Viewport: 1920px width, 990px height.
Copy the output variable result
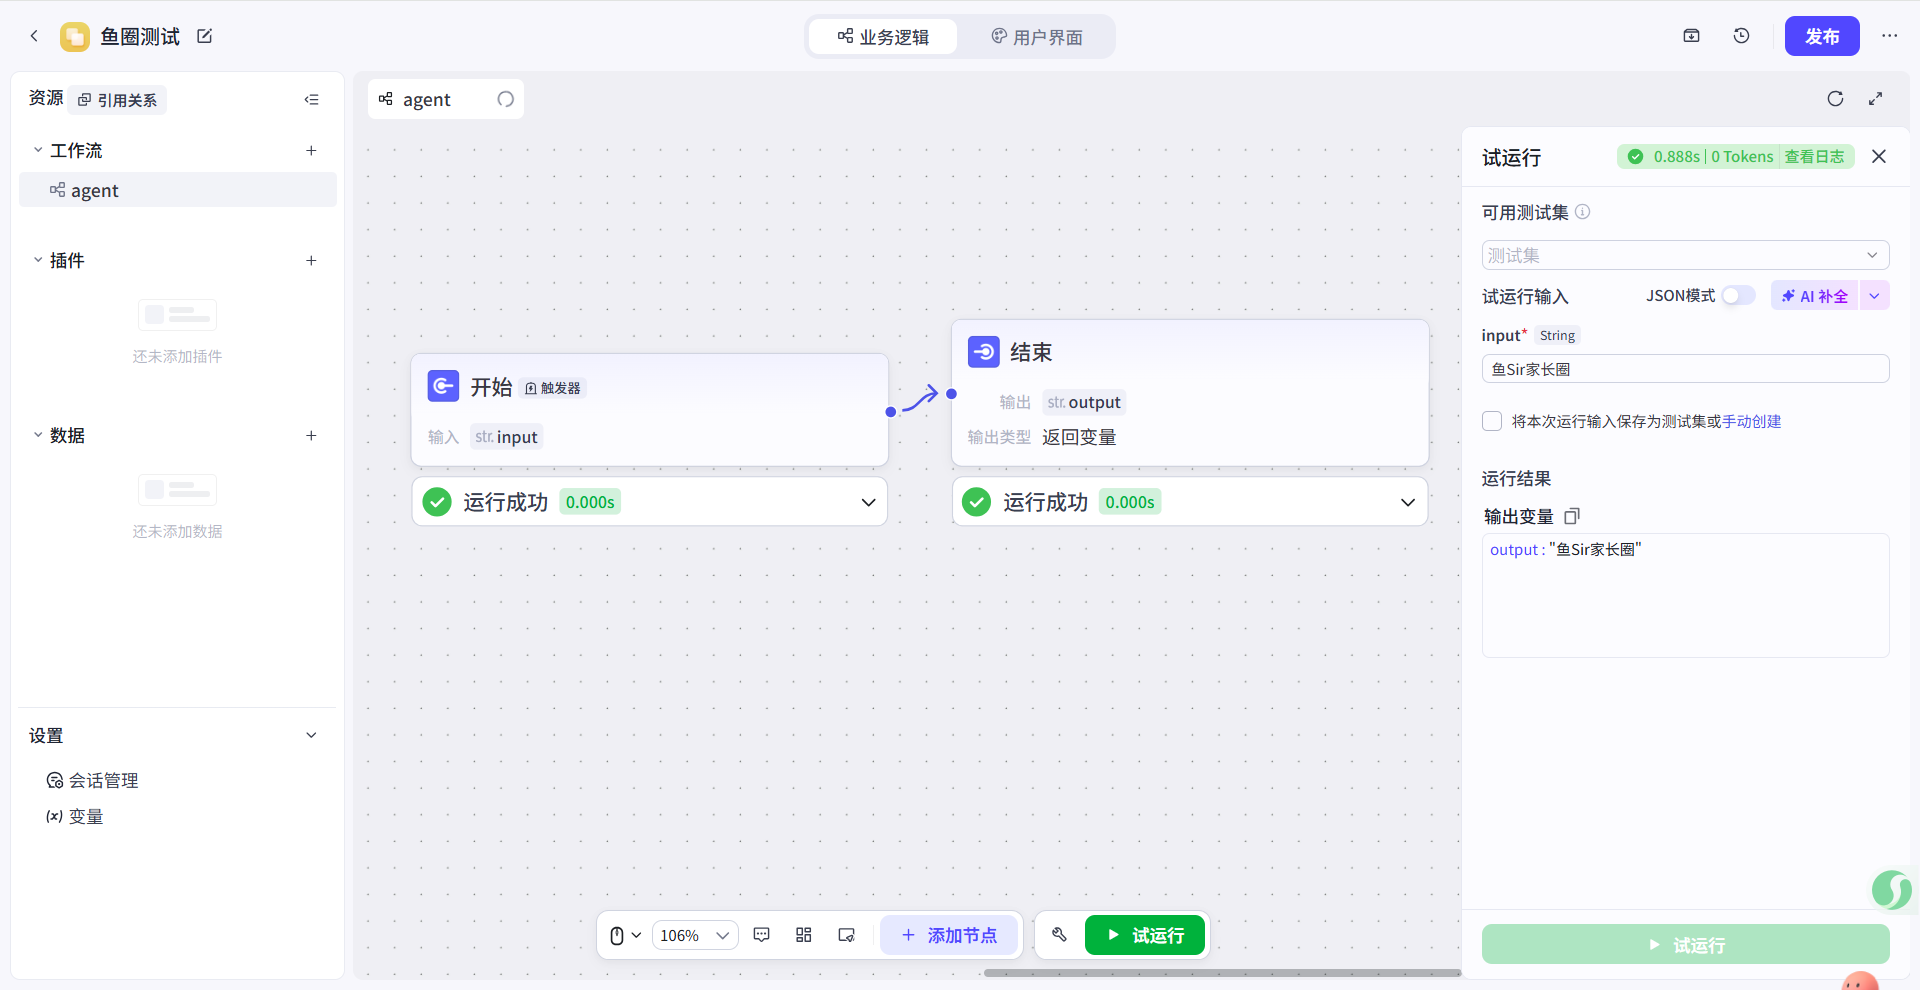(x=1572, y=516)
